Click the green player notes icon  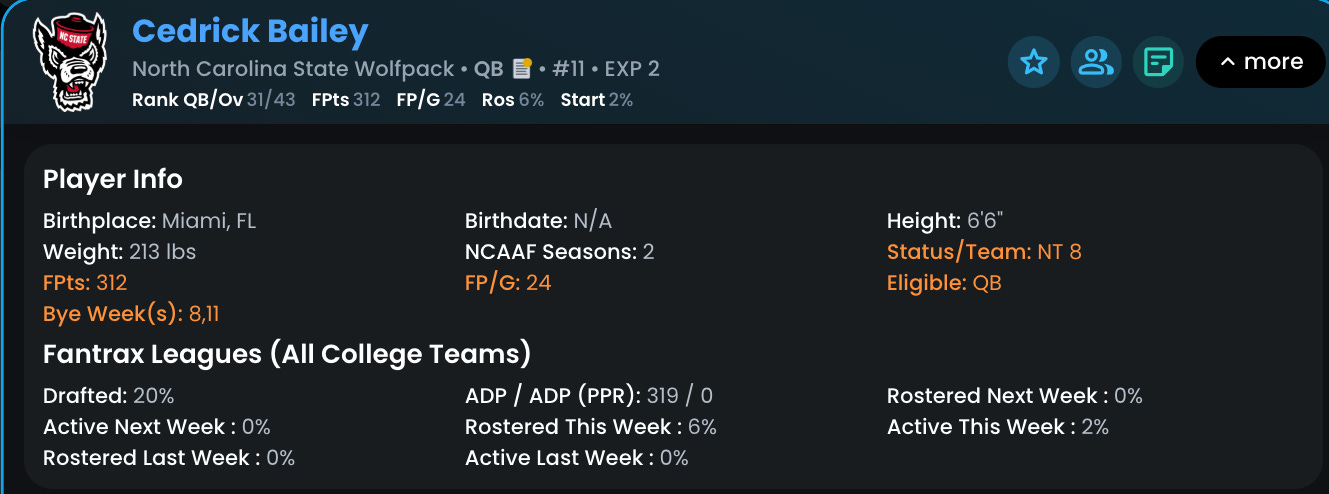1158,63
